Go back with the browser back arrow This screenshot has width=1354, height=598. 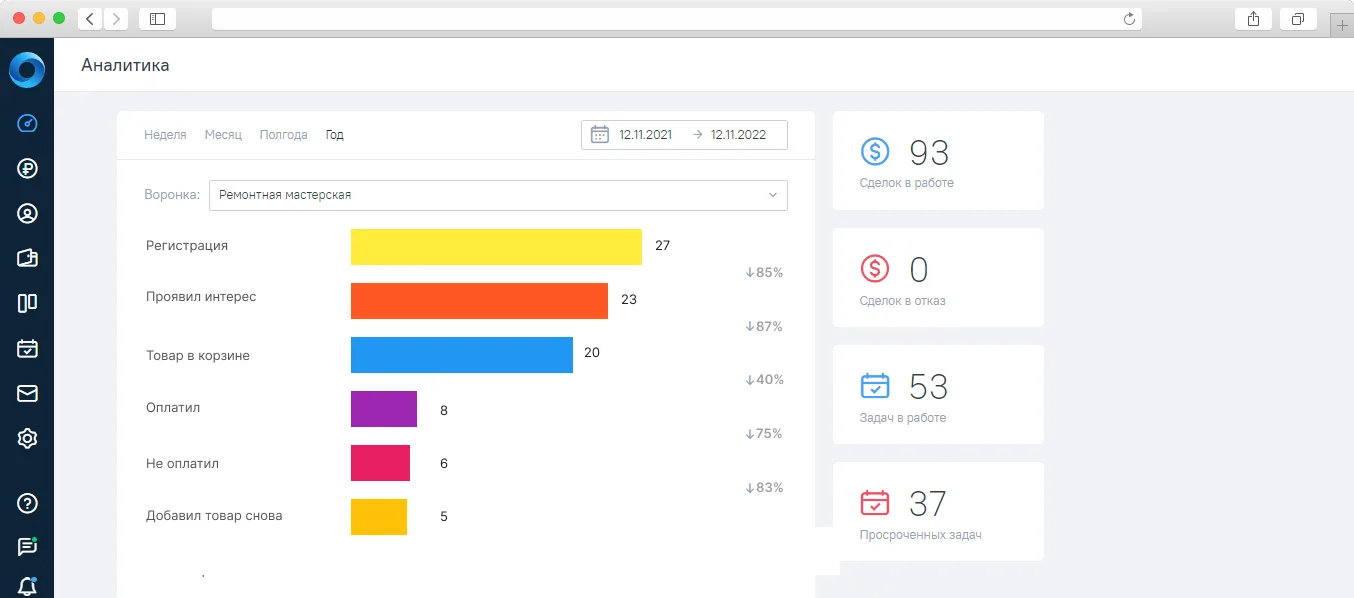point(90,19)
